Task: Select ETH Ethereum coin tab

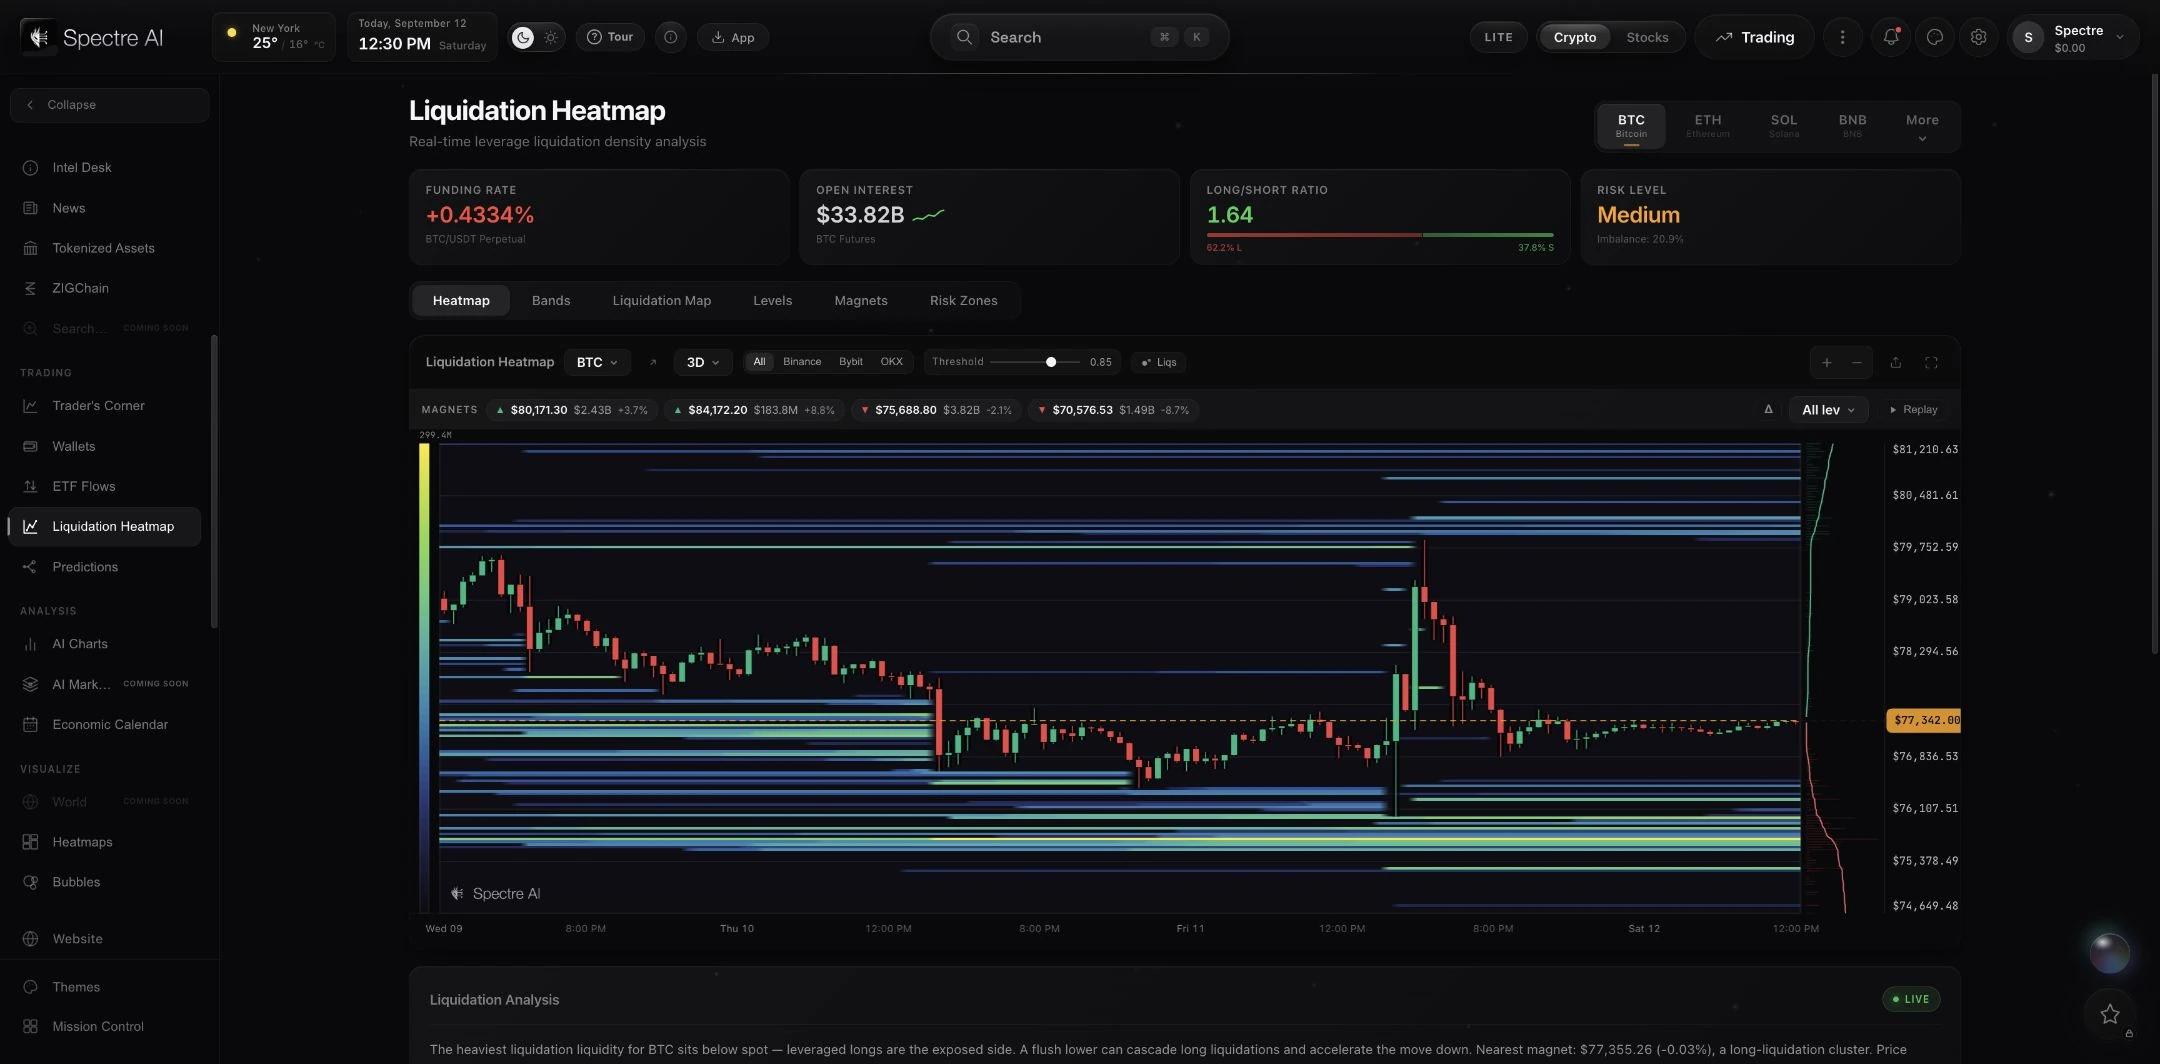Action: click(x=1707, y=126)
